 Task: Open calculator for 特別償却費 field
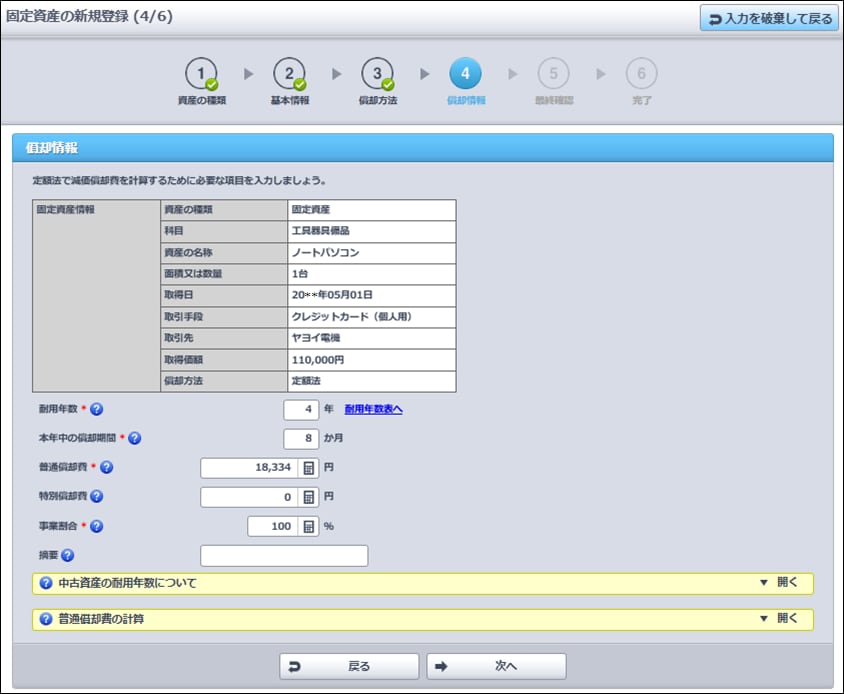pyautogui.click(x=309, y=497)
